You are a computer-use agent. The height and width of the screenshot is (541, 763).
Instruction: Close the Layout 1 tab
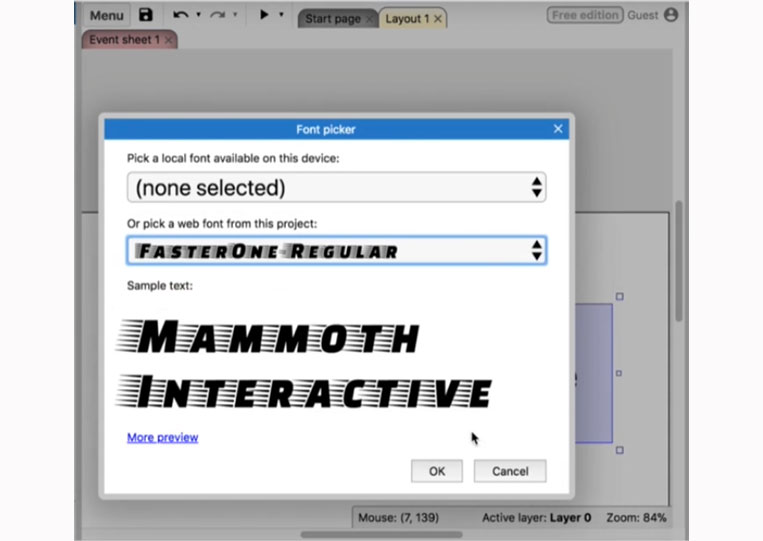(x=438, y=19)
